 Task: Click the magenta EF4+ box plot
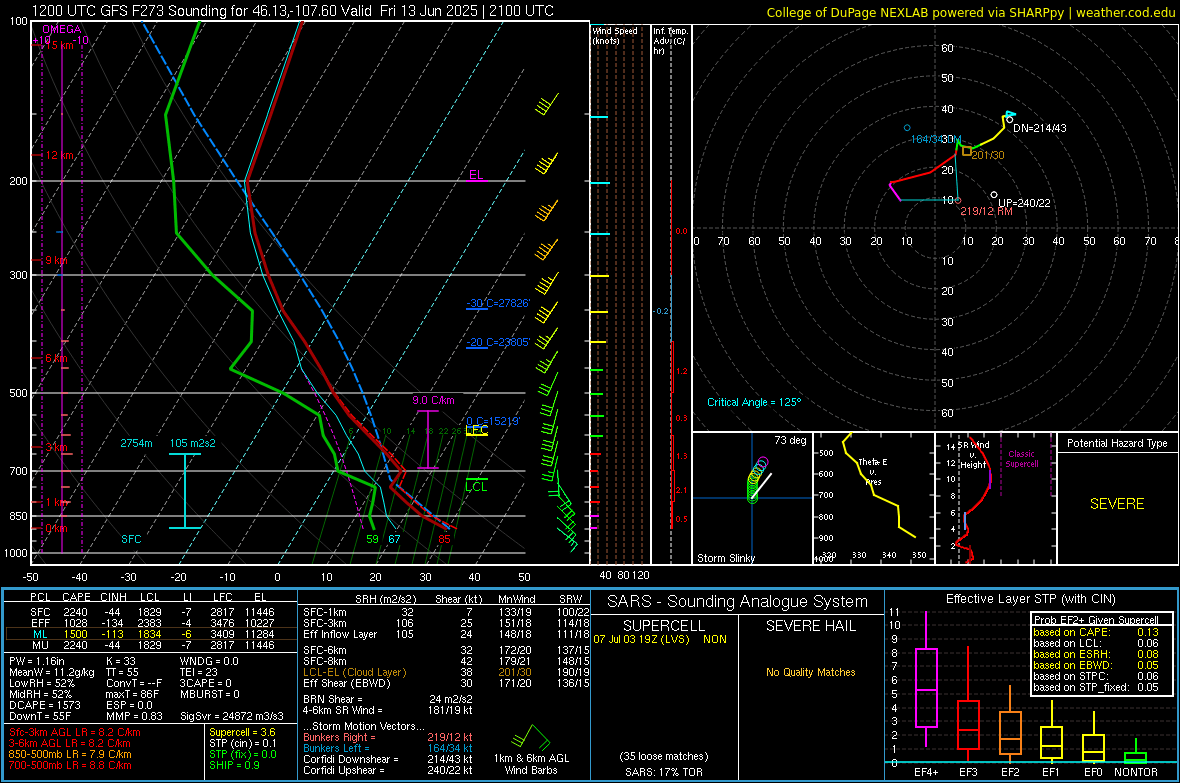pos(926,680)
